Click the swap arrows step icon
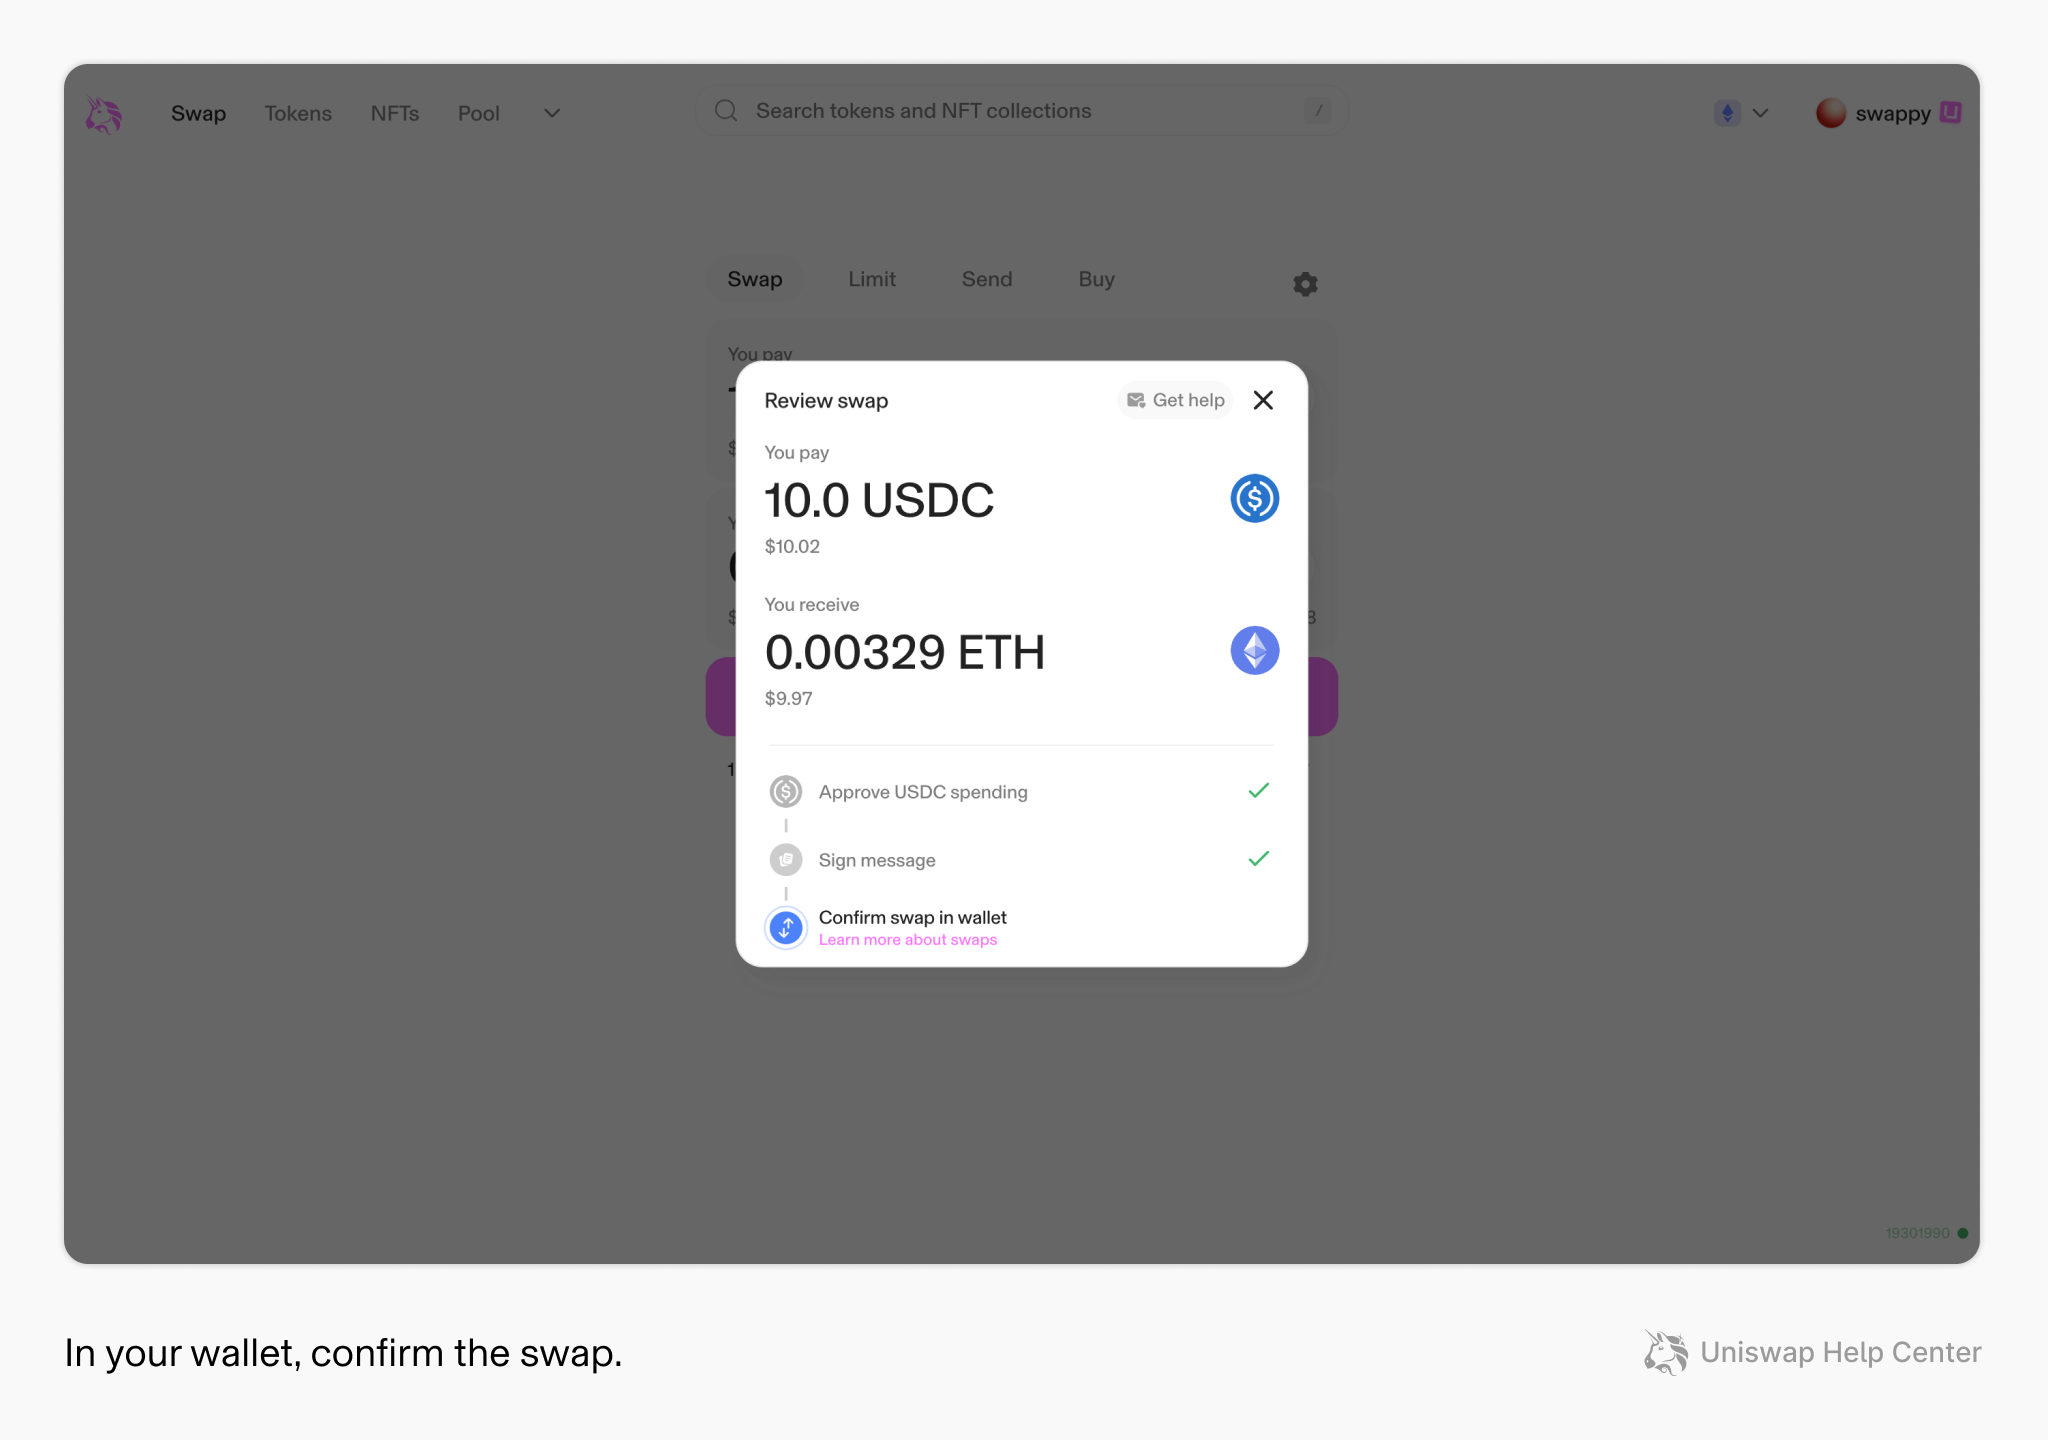Screen dimensions: 2048x1440 tap(786, 927)
